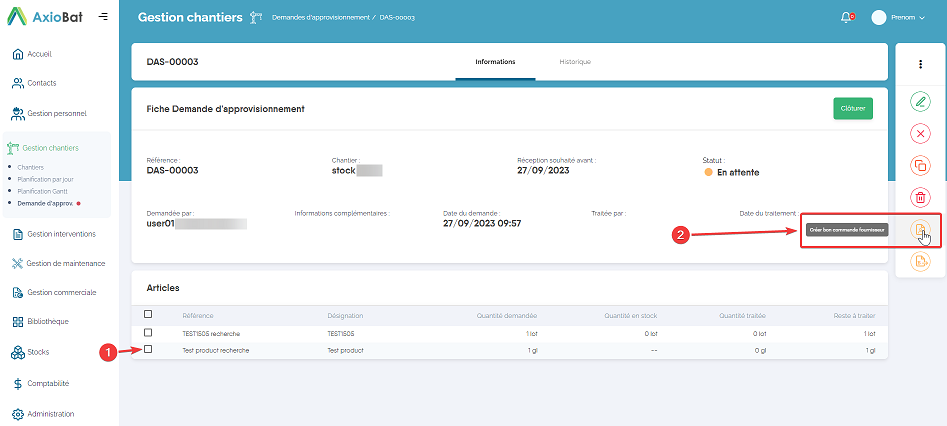Screen dimensions: 947x426
Task: Expand the Gestion interventions menu
Action: click(x=60, y=234)
